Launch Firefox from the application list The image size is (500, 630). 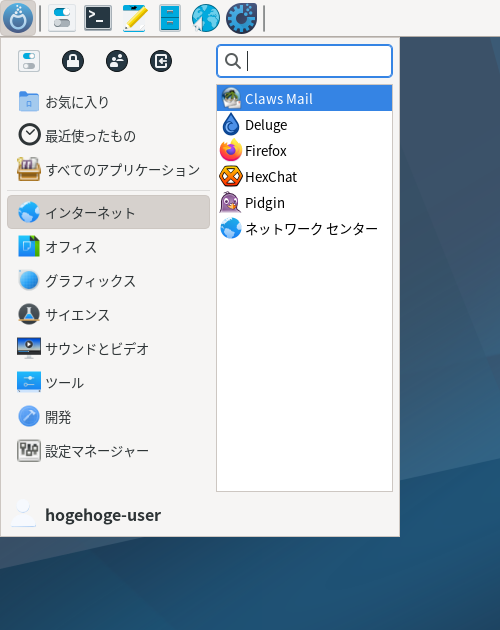[304, 151]
